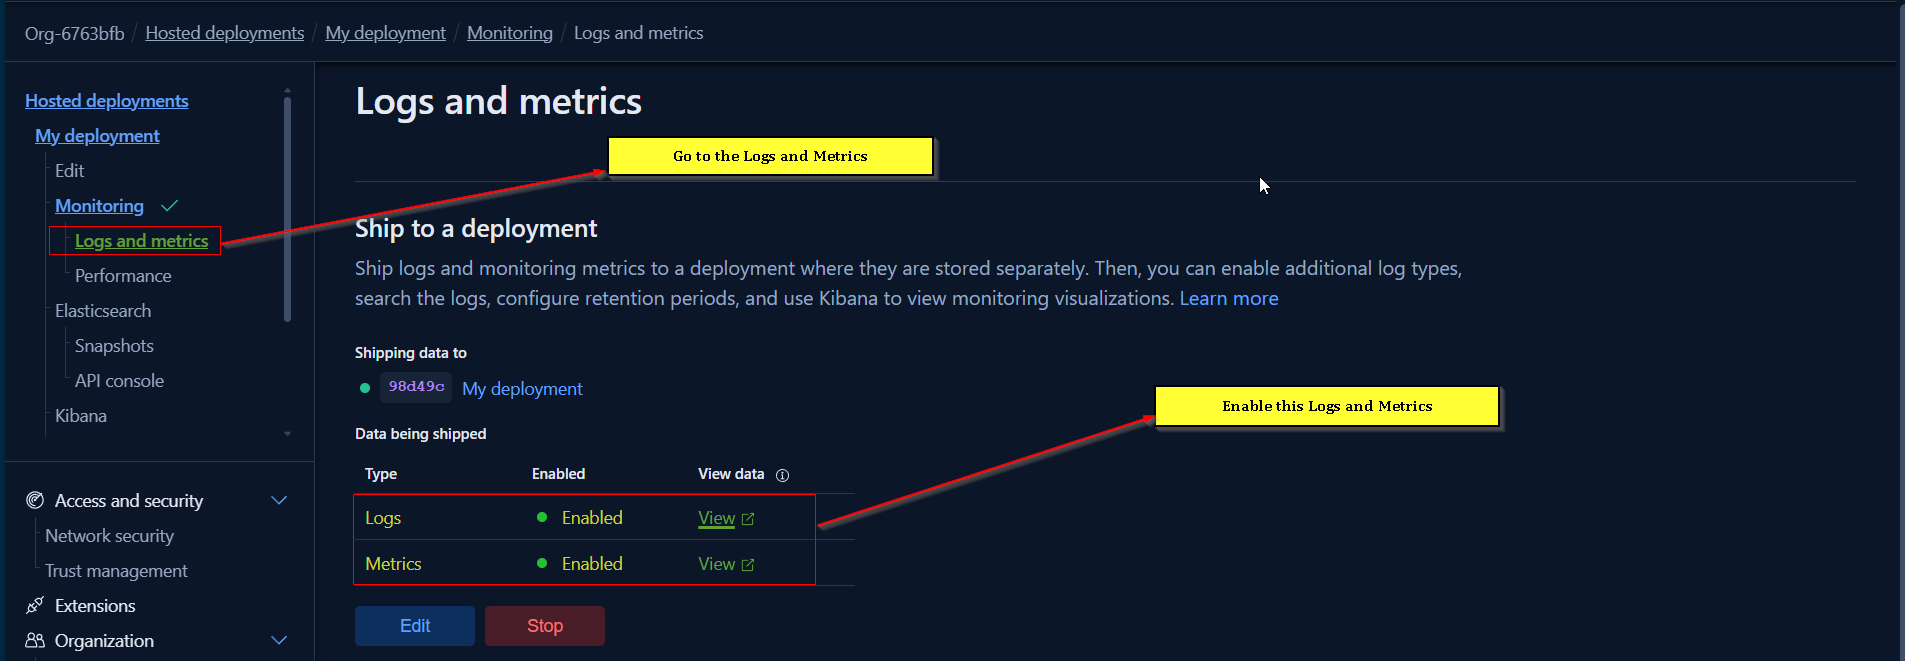Click external link icon beside Logs View
Image resolution: width=1905 pixels, height=661 pixels.
tap(748, 519)
